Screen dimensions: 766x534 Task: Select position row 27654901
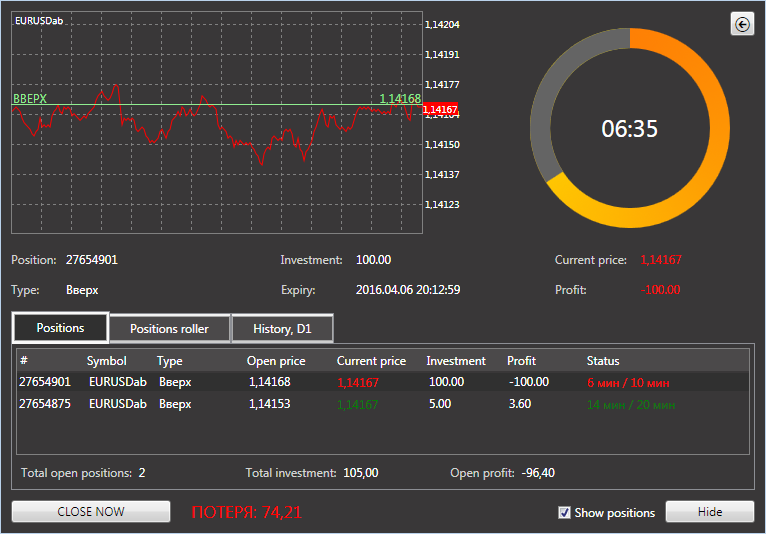(x=383, y=382)
